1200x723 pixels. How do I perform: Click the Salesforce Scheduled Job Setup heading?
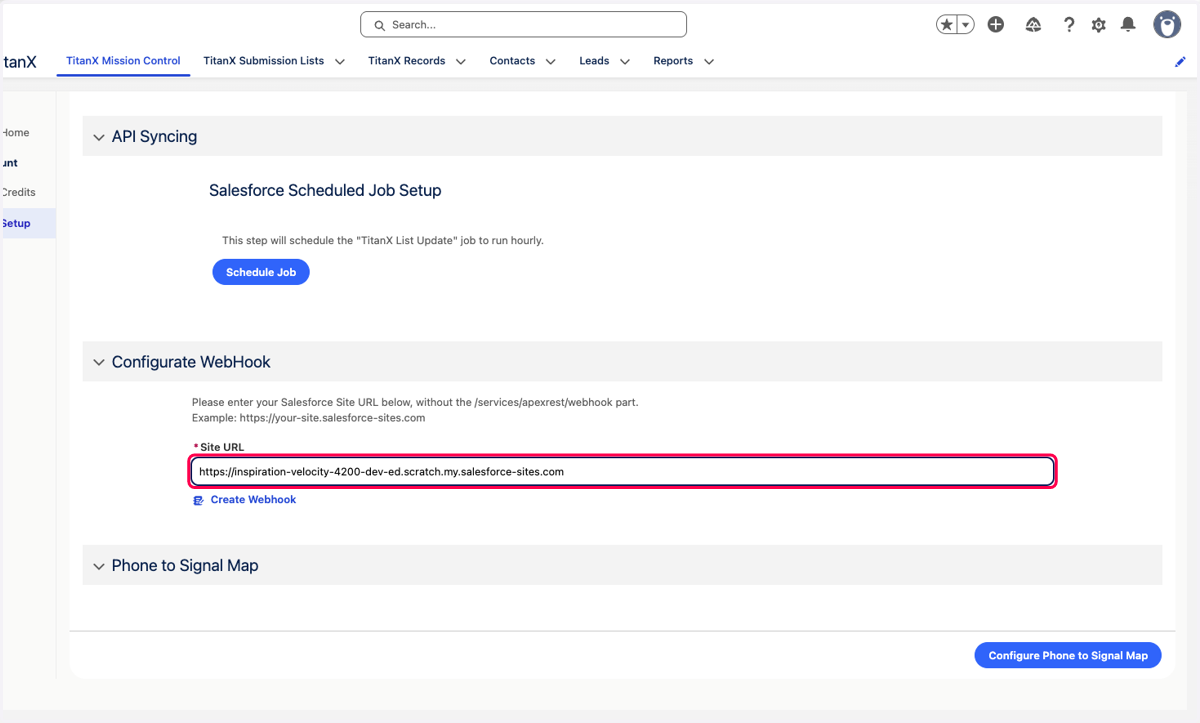coord(325,190)
